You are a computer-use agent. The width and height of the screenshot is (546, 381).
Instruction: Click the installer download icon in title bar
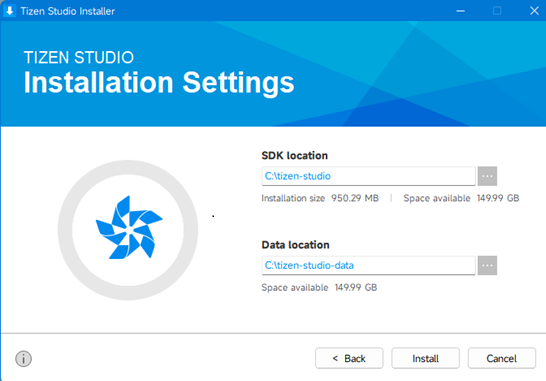click(9, 11)
